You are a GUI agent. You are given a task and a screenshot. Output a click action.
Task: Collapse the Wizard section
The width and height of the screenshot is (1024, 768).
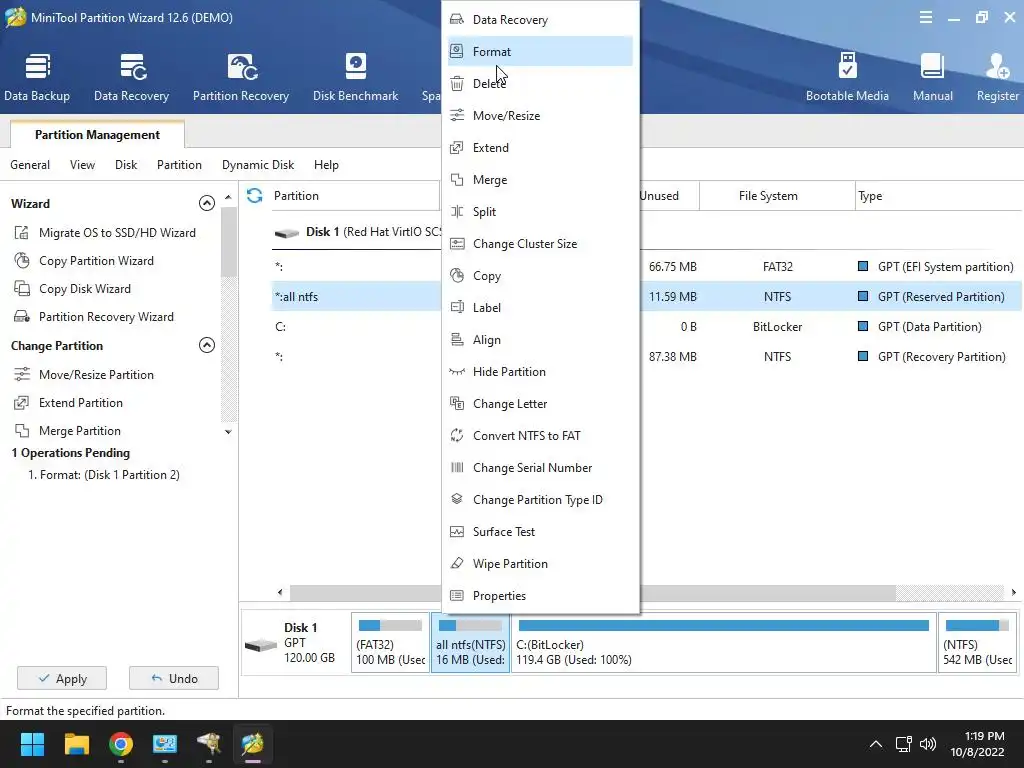206,203
